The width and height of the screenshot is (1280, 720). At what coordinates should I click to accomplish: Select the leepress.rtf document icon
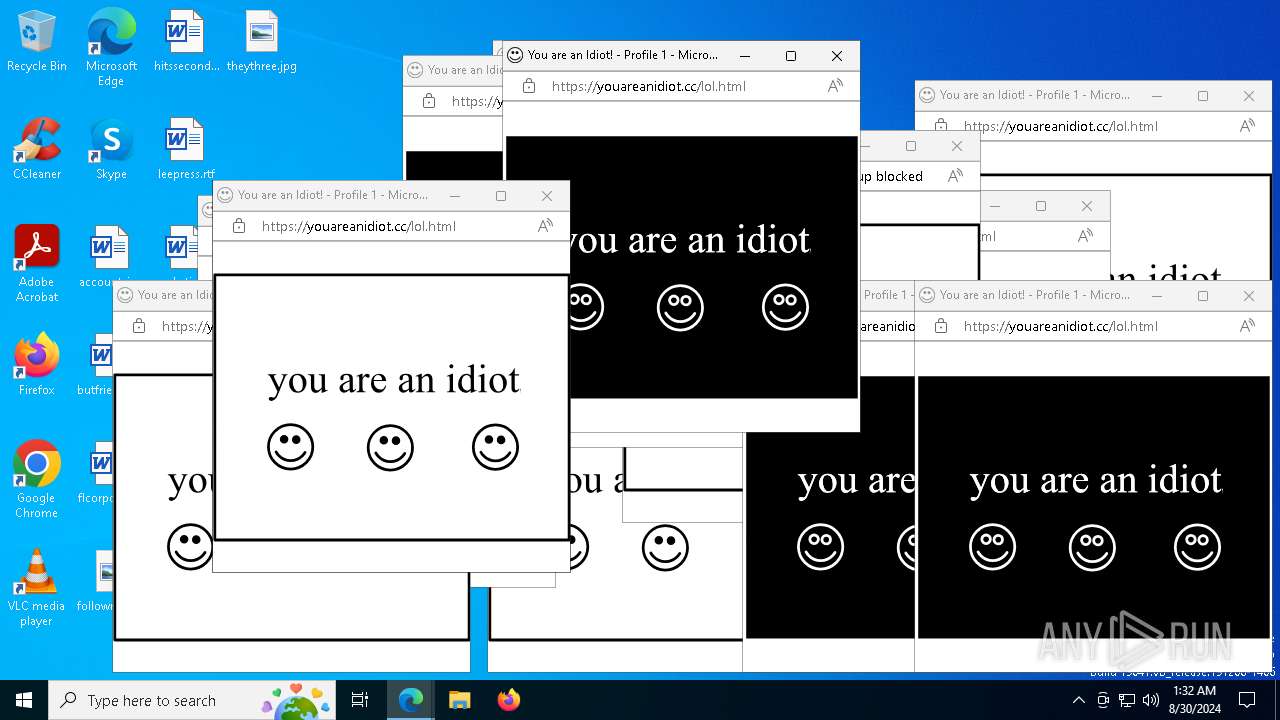coord(186,149)
